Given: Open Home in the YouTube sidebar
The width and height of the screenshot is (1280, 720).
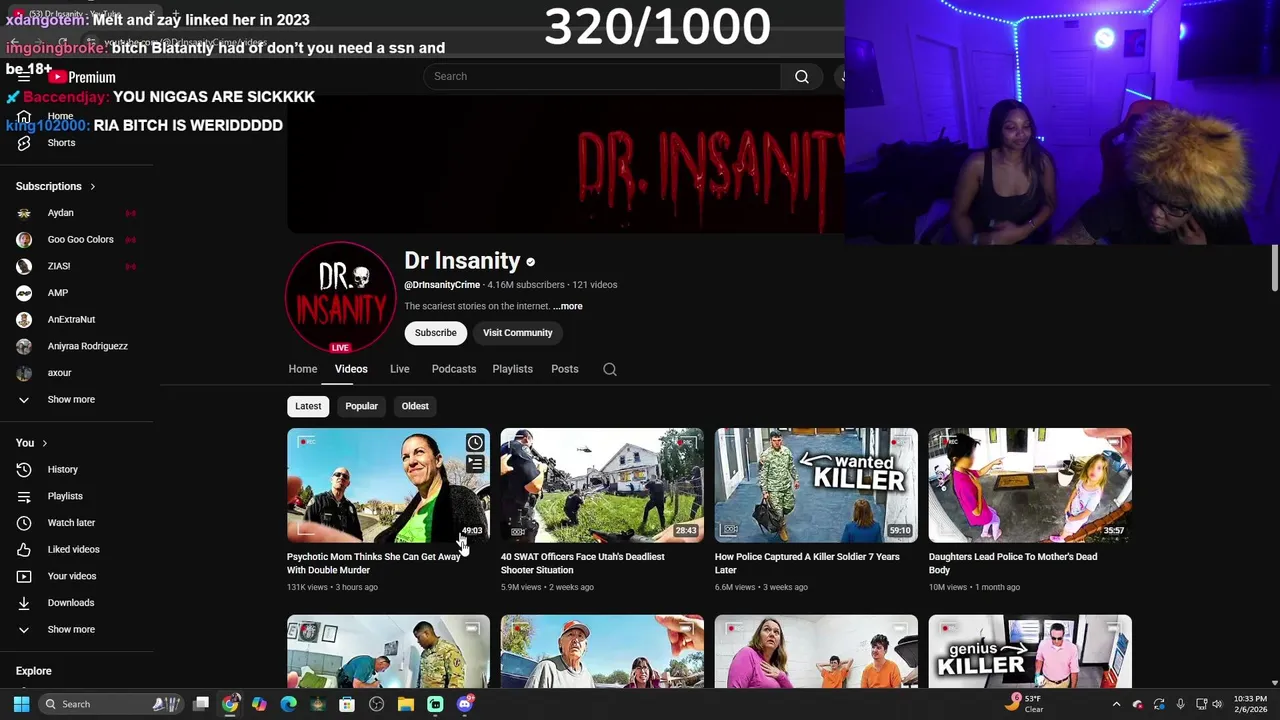Looking at the screenshot, I should [x=60, y=116].
